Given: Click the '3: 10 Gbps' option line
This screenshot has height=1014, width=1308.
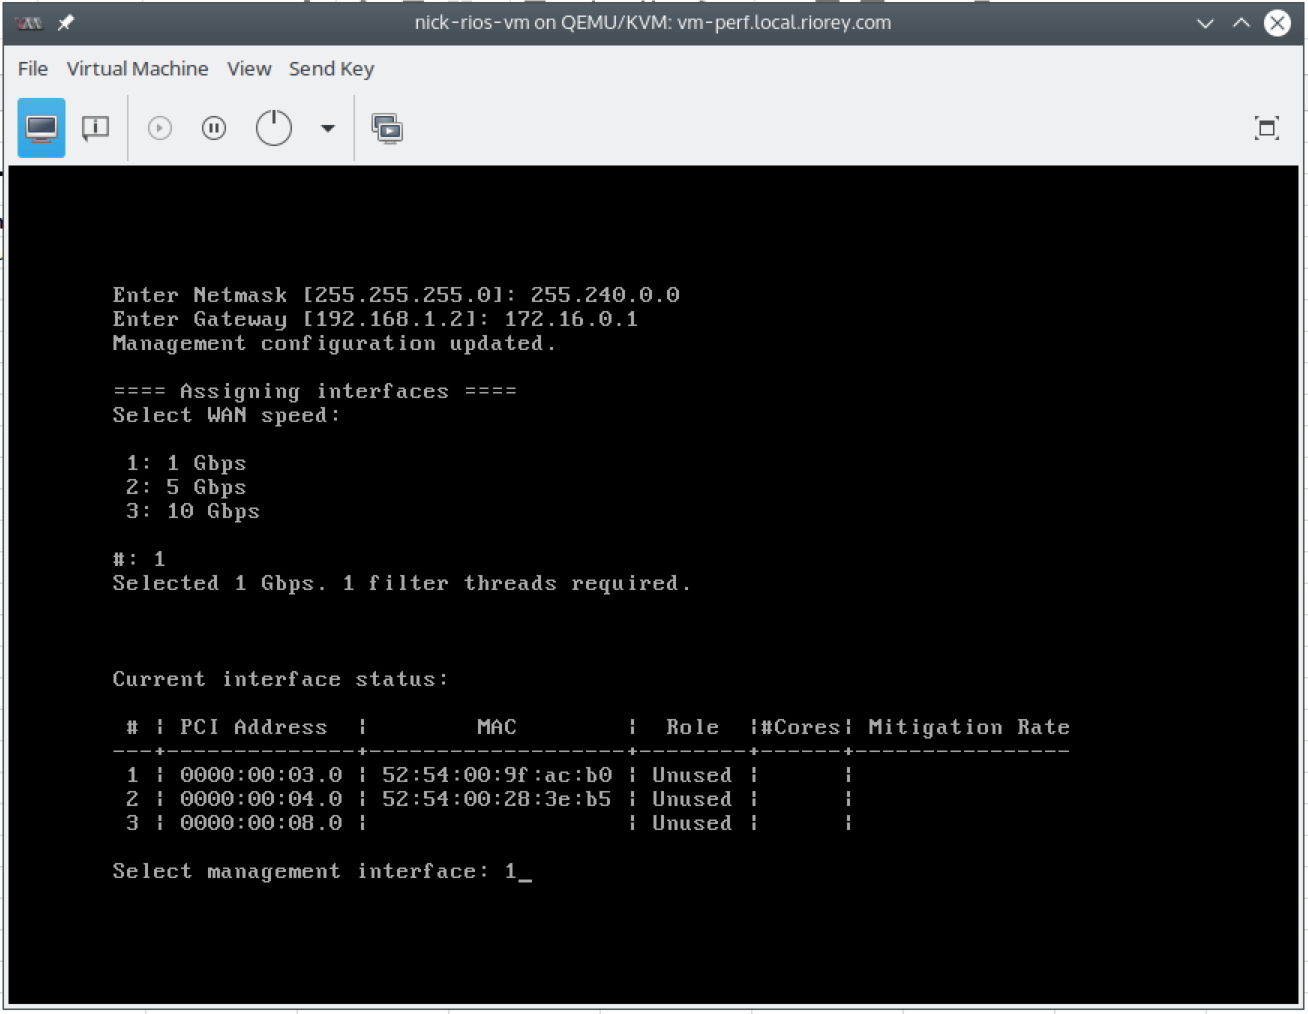Looking at the screenshot, I should 193,511.
